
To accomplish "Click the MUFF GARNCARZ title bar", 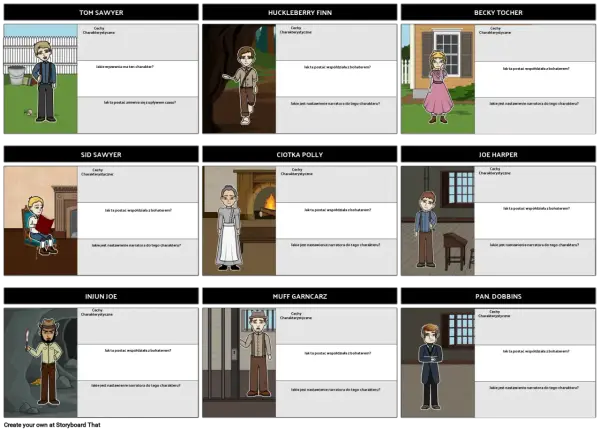I will (x=300, y=296).
